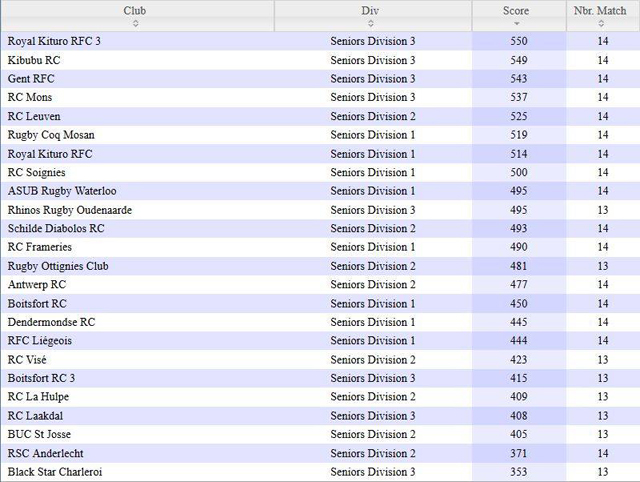Select club name RC Frameries
Viewport: 640px width, 482px height.
click(x=40, y=247)
